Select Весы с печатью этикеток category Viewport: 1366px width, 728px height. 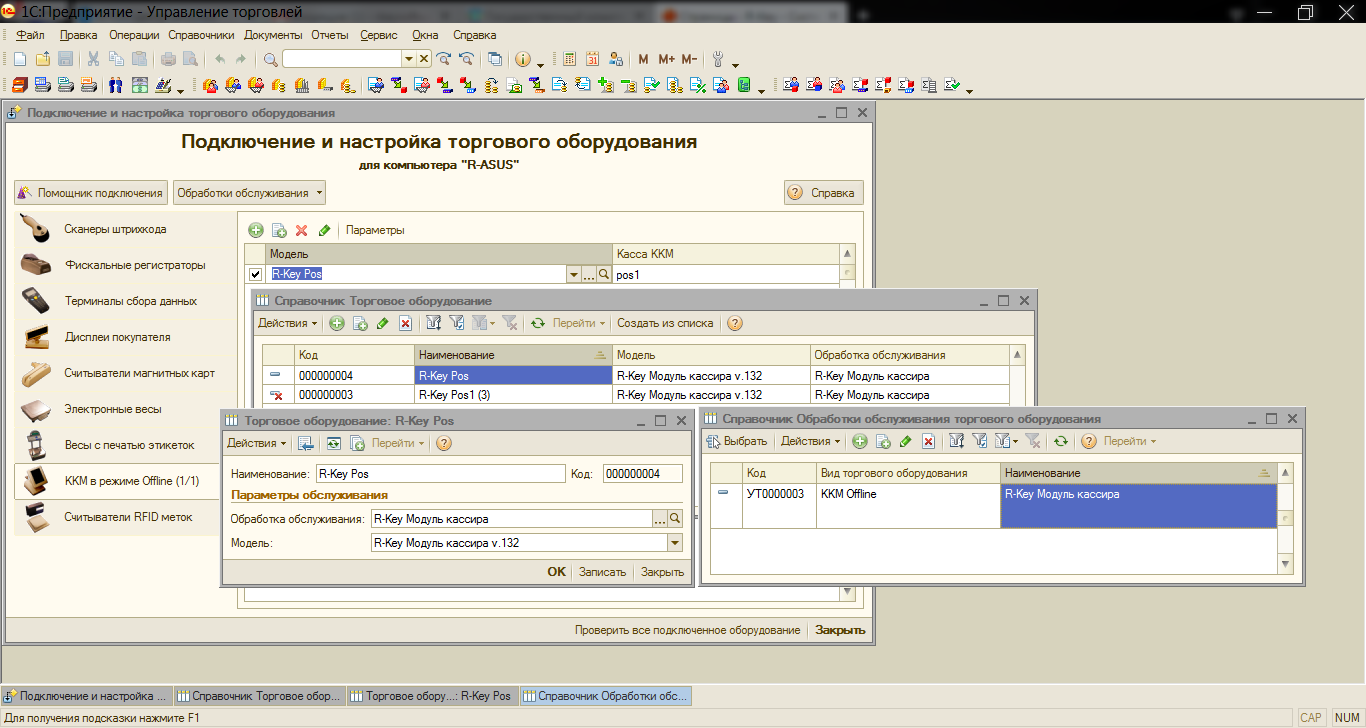pyautogui.click(x=129, y=445)
